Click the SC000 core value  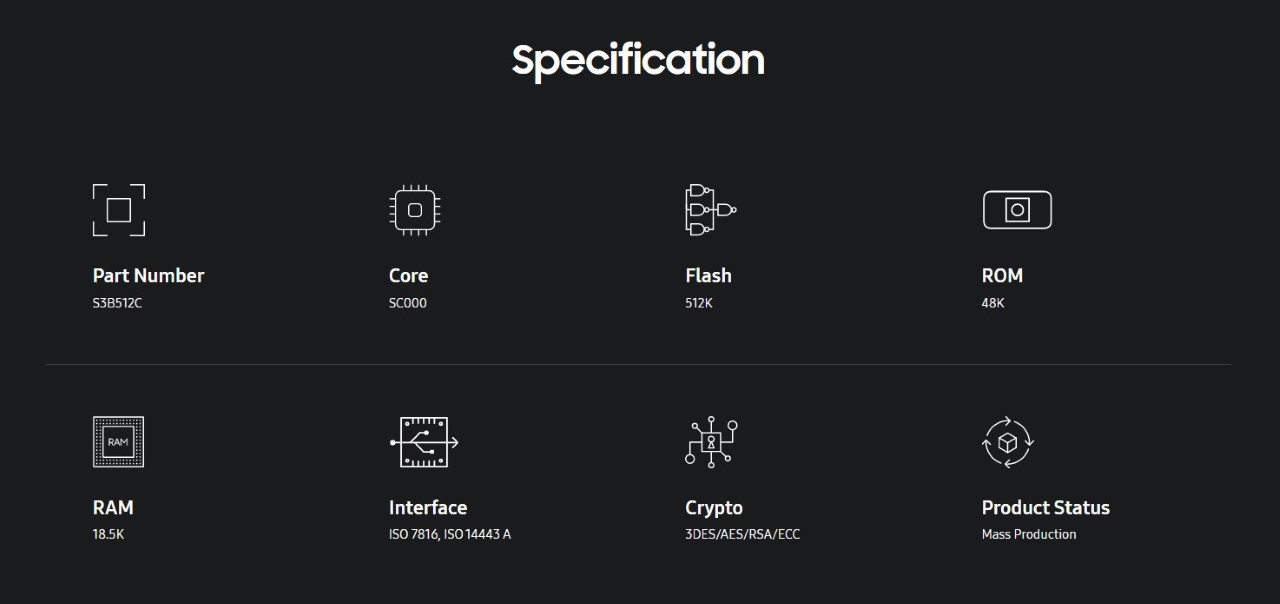point(408,303)
